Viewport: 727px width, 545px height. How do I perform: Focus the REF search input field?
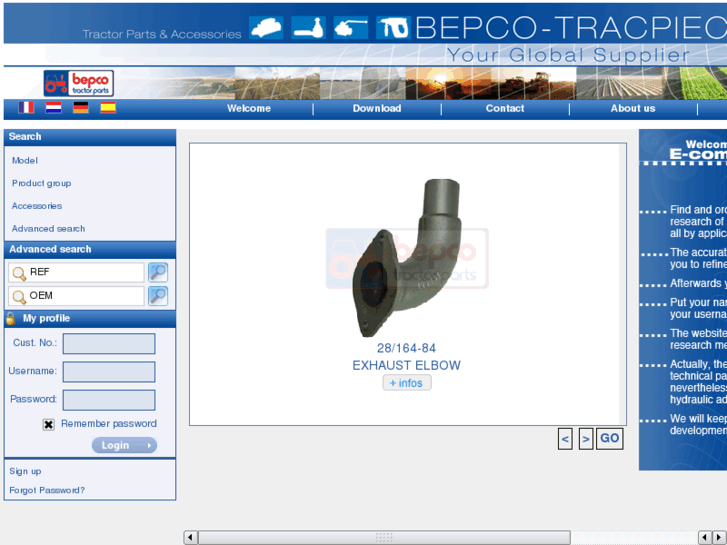(76, 272)
